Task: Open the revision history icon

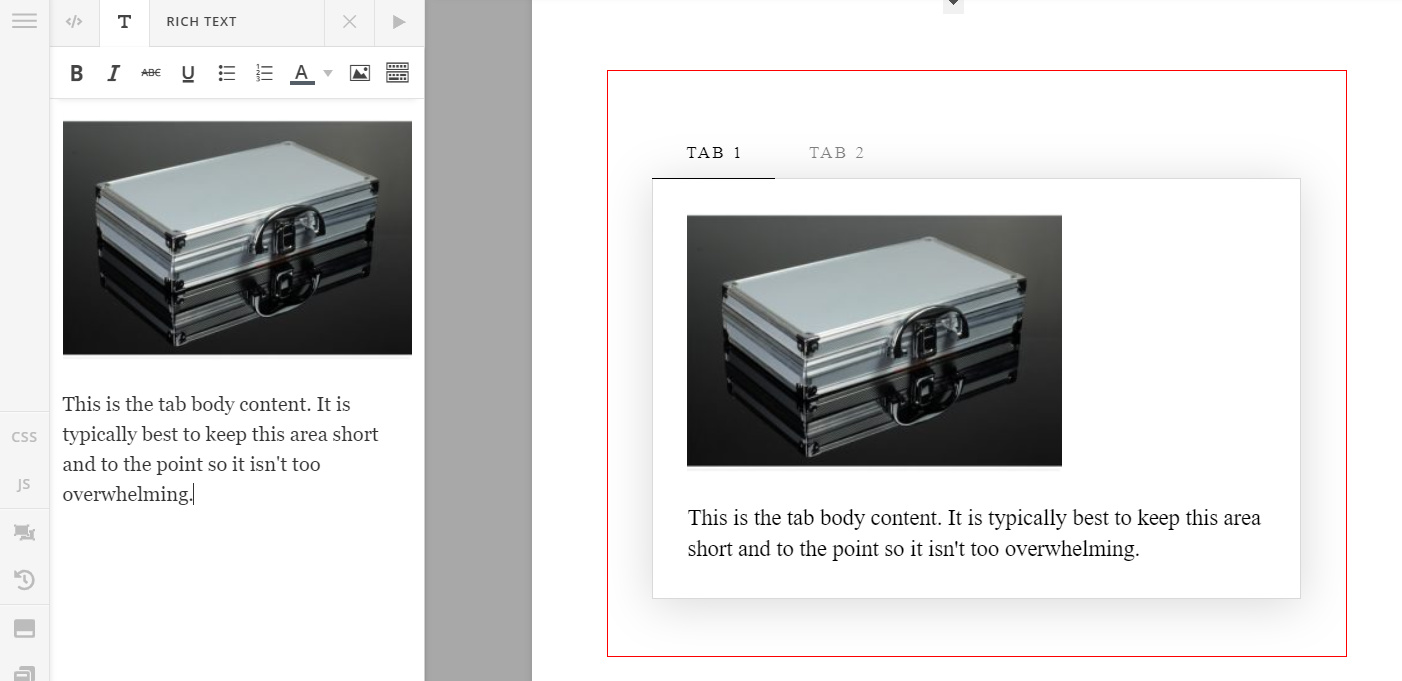Action: (x=24, y=580)
